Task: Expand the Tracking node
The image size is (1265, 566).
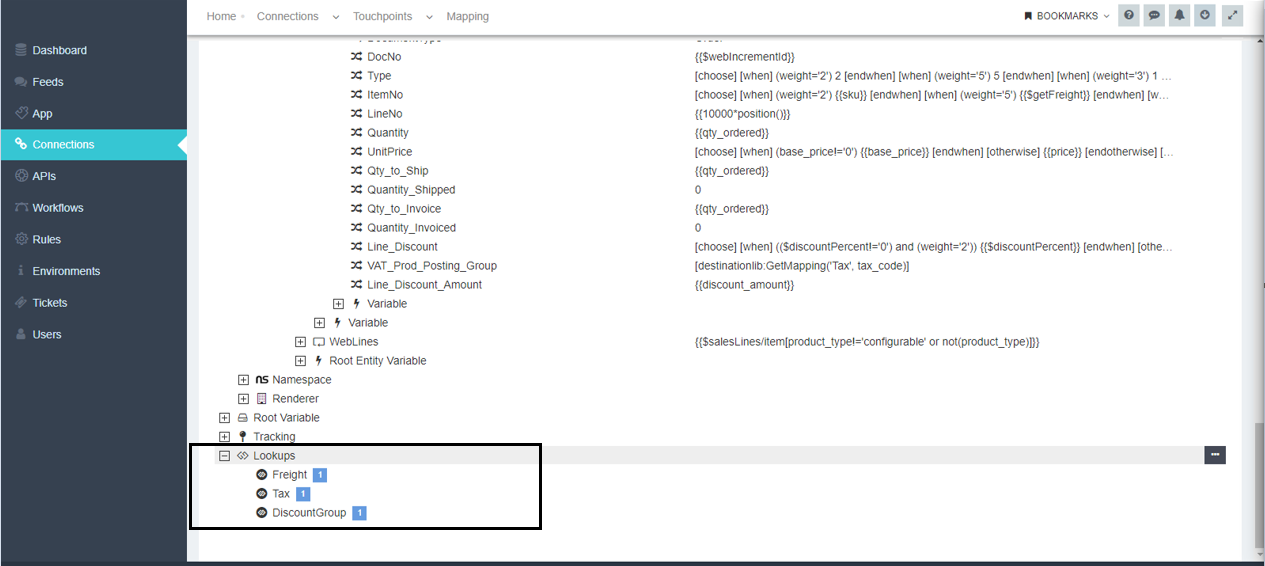Action: pos(224,437)
